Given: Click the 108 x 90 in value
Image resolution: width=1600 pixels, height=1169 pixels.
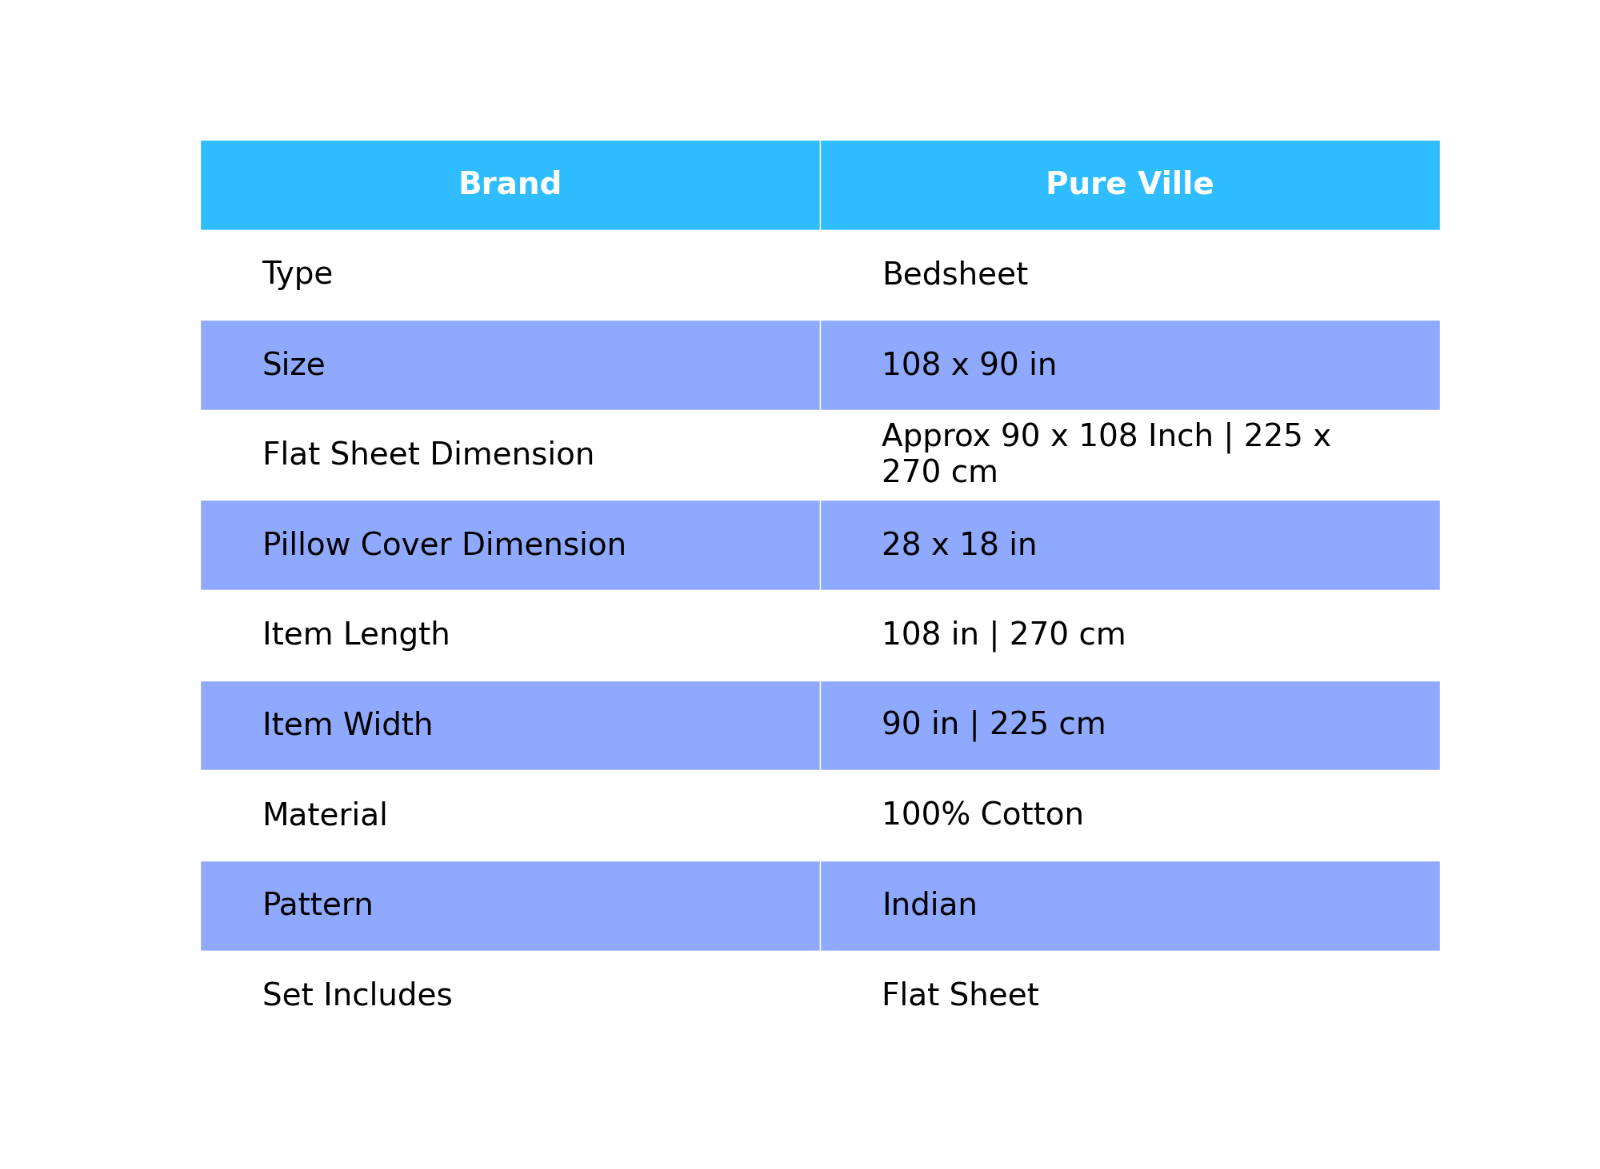Looking at the screenshot, I should [968, 365].
